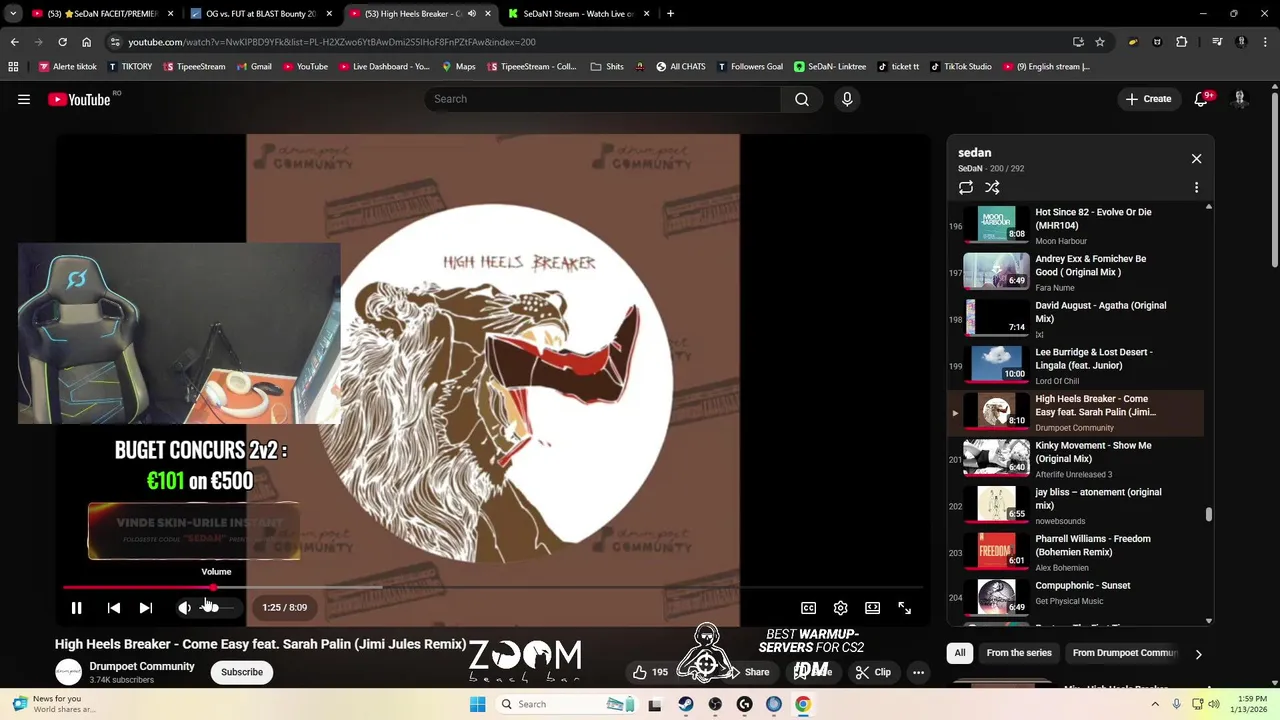The image size is (1280, 720).
Task: Like the video thumbs-up button
Action: tap(649, 672)
